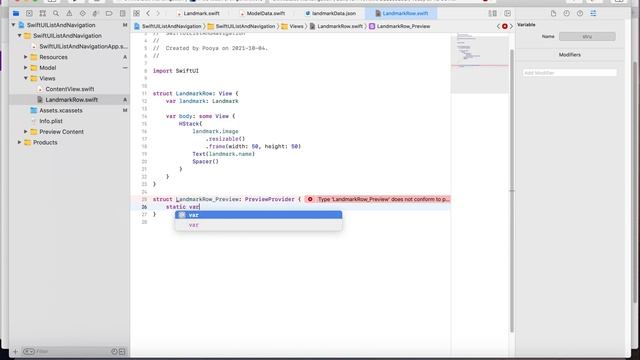The image size is (640, 360).
Task: Open the Project navigator folder icon
Action: [x=16, y=13]
